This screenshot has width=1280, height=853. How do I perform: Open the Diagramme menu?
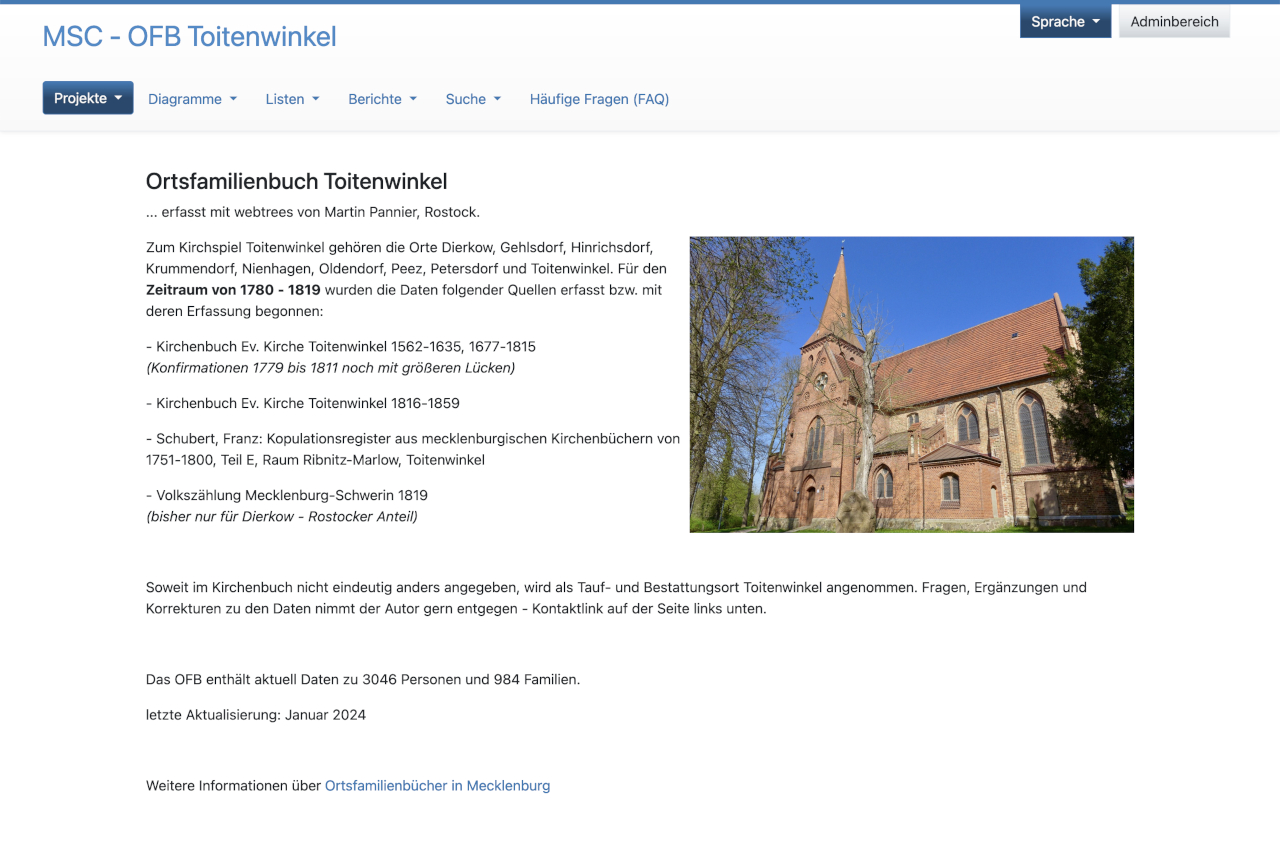[x=192, y=99]
